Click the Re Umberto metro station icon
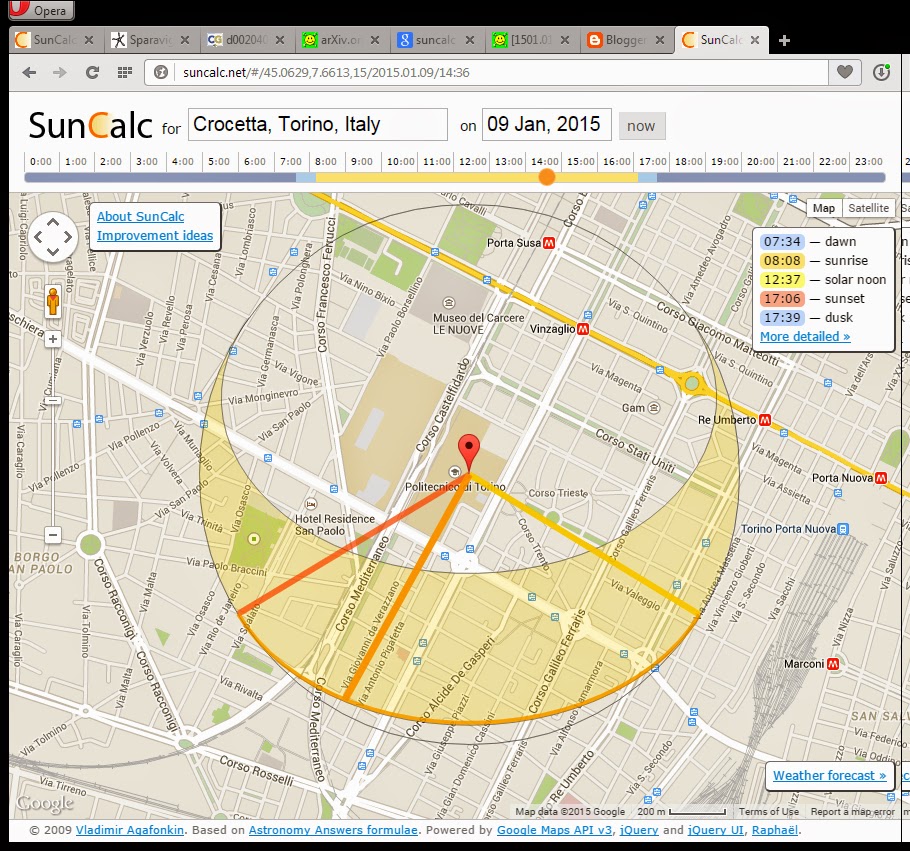The width and height of the screenshot is (910, 851). tap(765, 420)
